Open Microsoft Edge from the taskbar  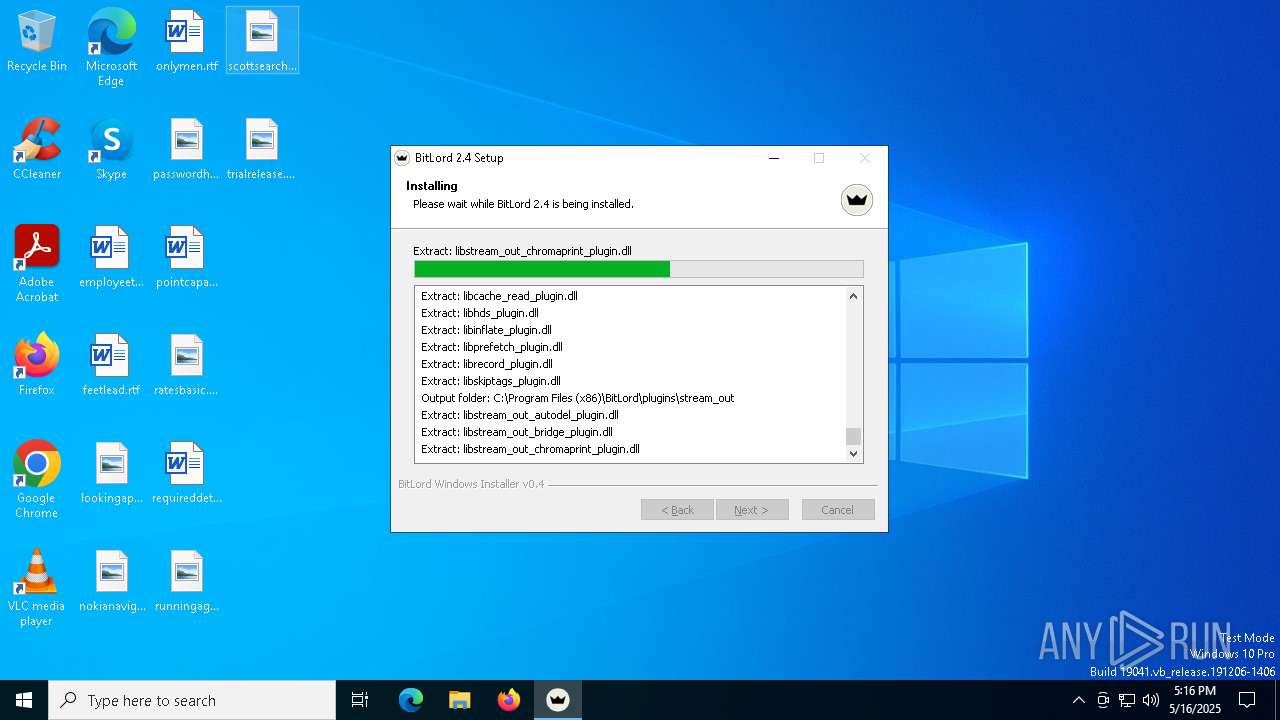411,700
